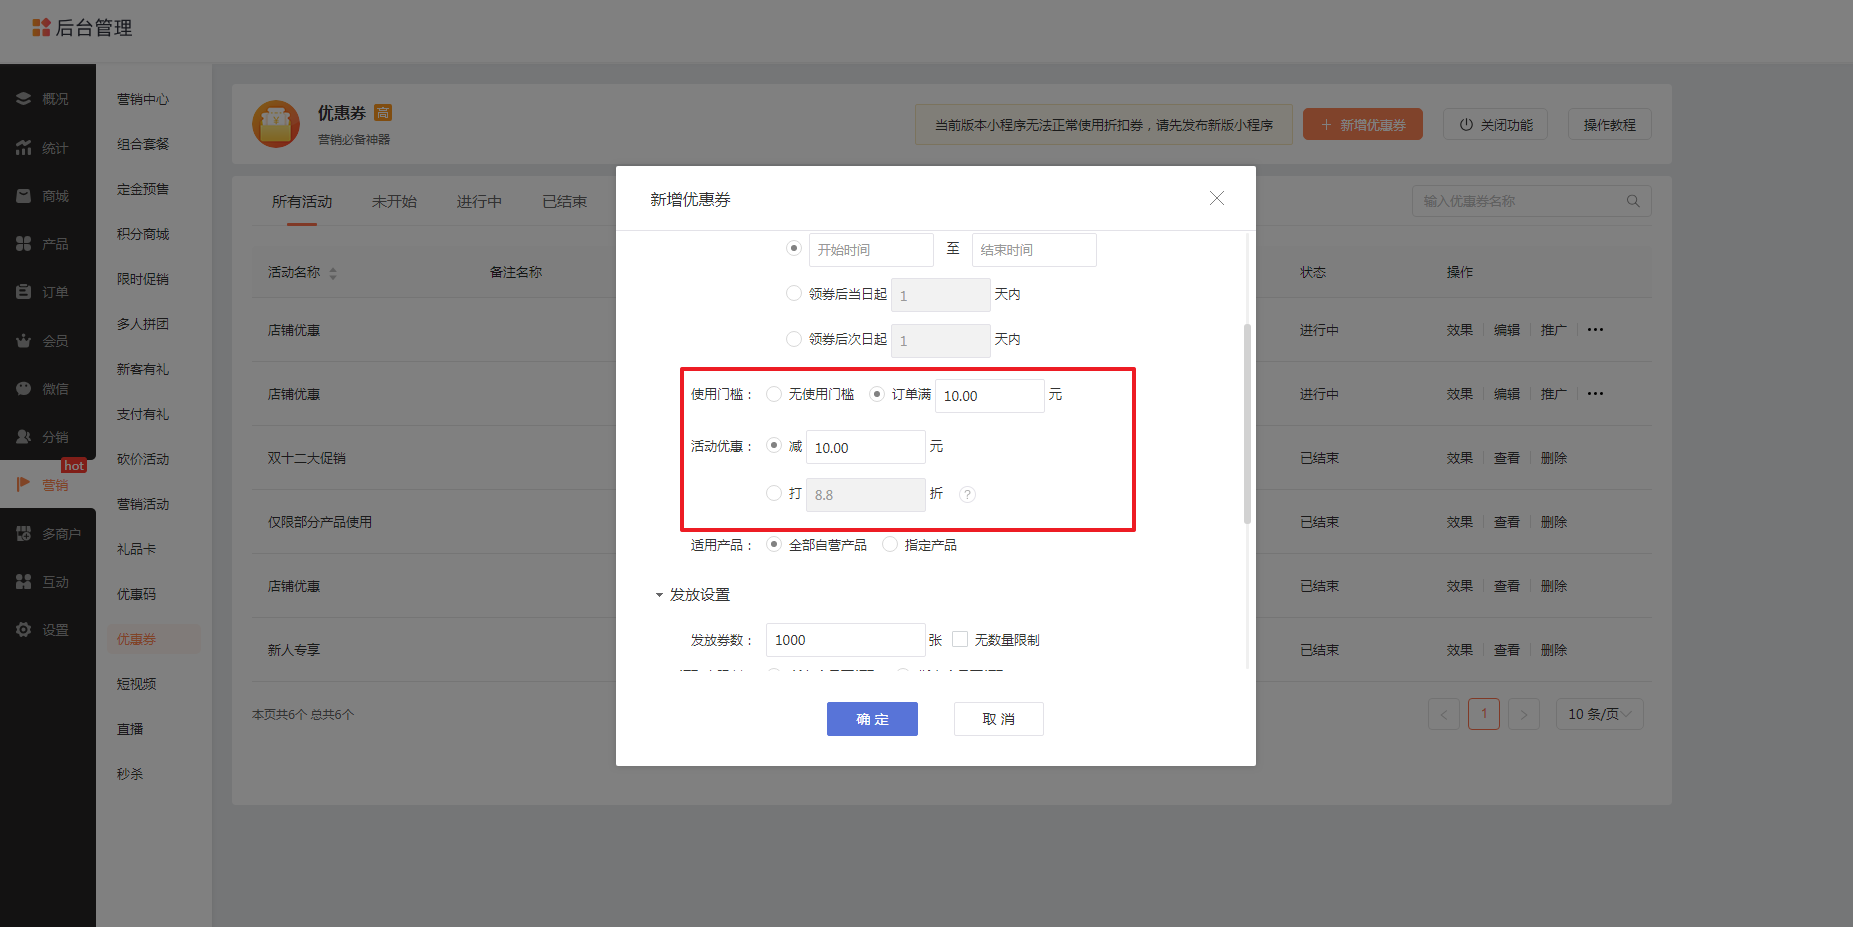1853x927 pixels.
Task: Choose 订单满 threshold radio
Action: [x=877, y=394]
